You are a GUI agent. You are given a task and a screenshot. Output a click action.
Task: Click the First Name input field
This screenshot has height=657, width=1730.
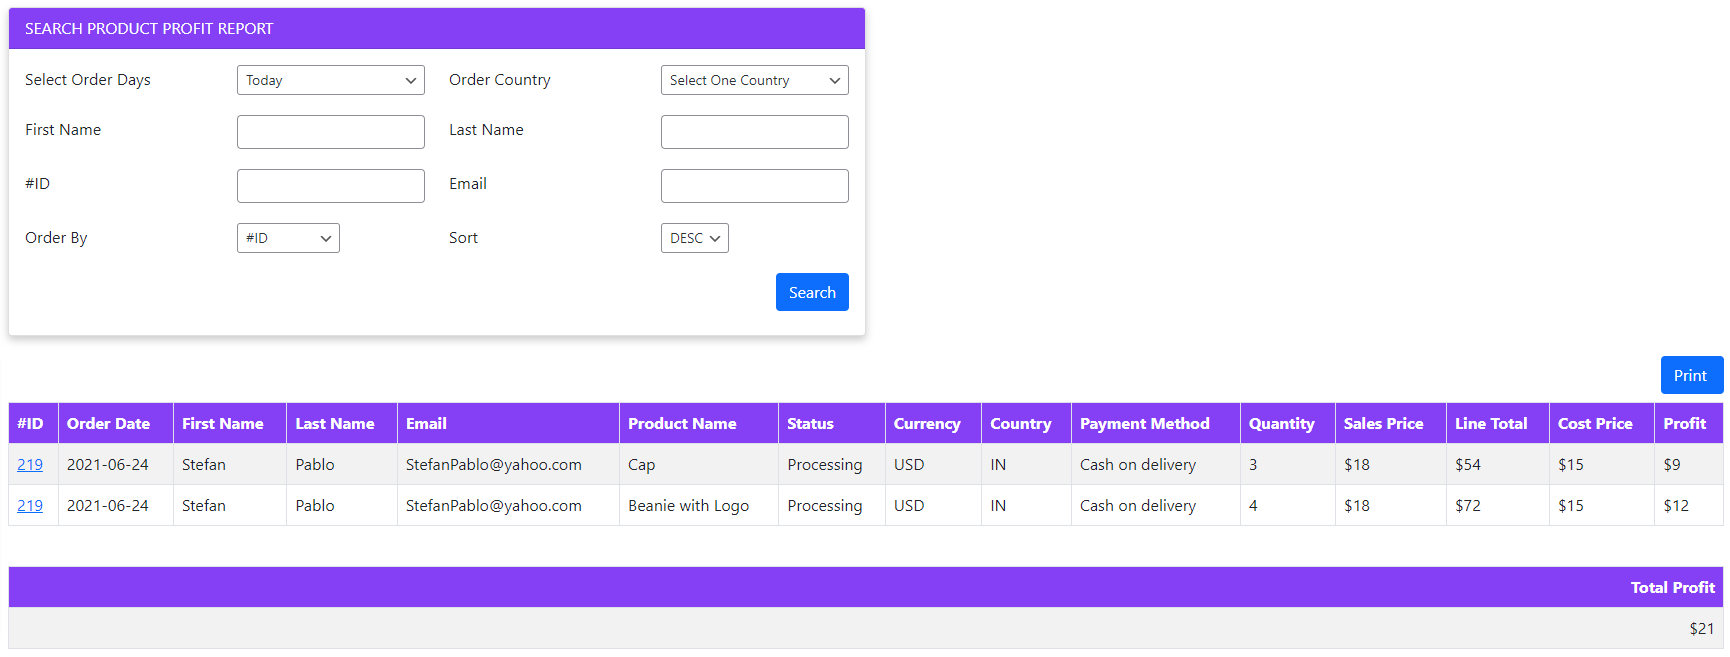pyautogui.click(x=330, y=132)
